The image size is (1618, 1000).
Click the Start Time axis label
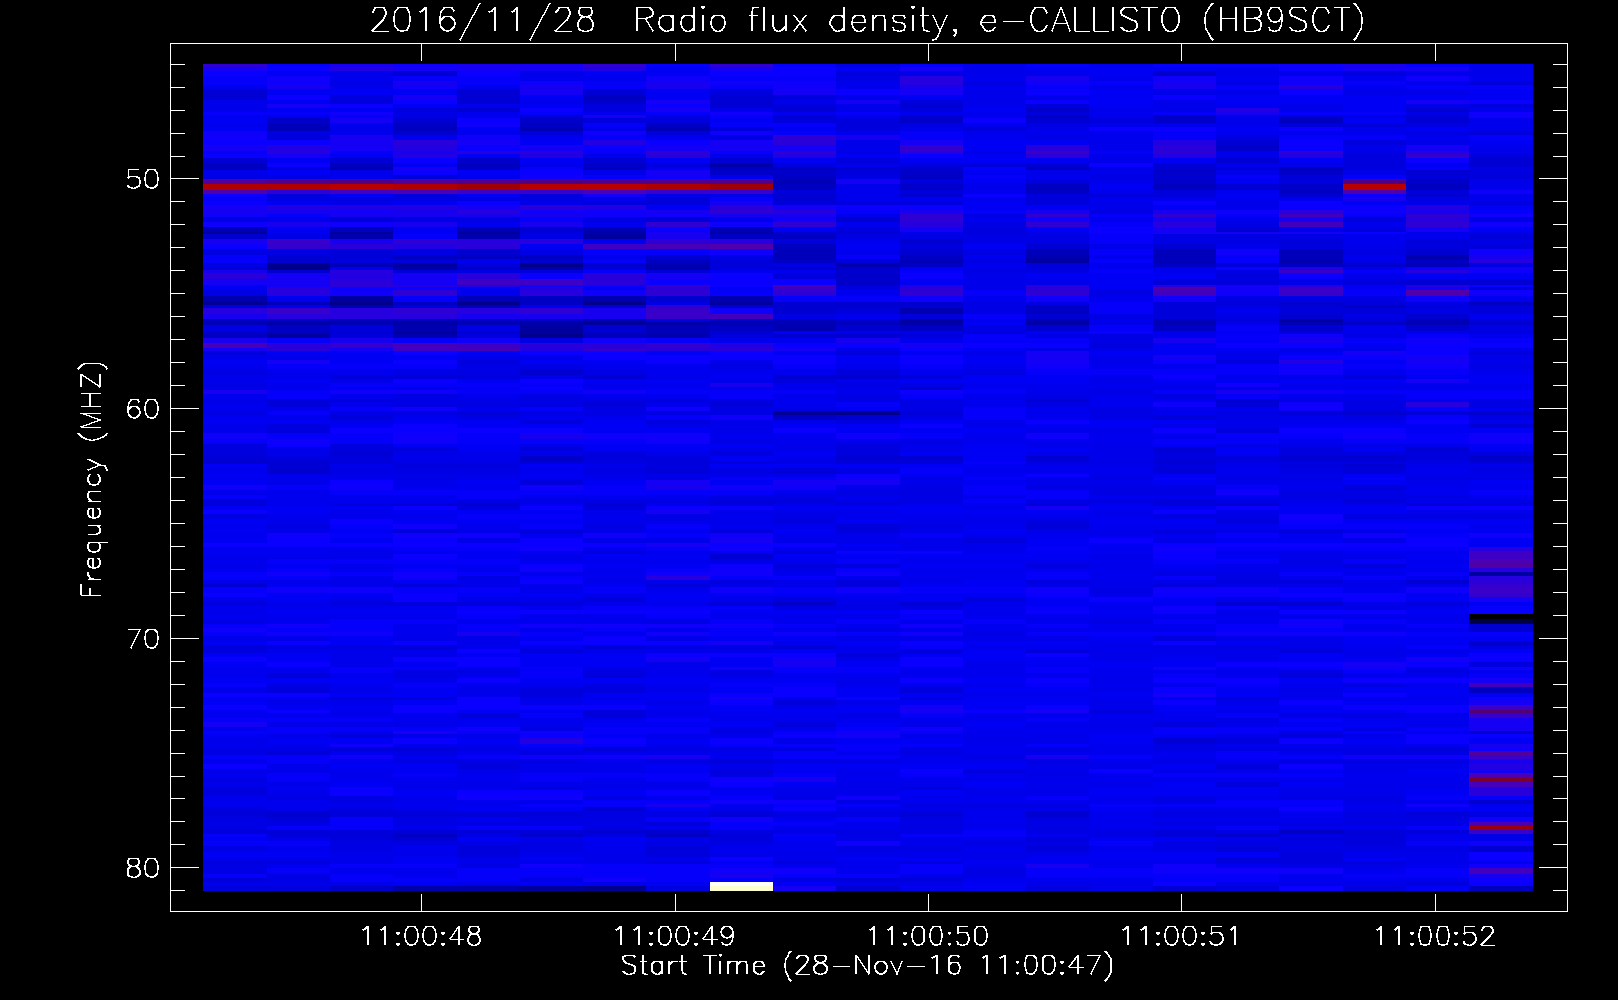coord(867,966)
